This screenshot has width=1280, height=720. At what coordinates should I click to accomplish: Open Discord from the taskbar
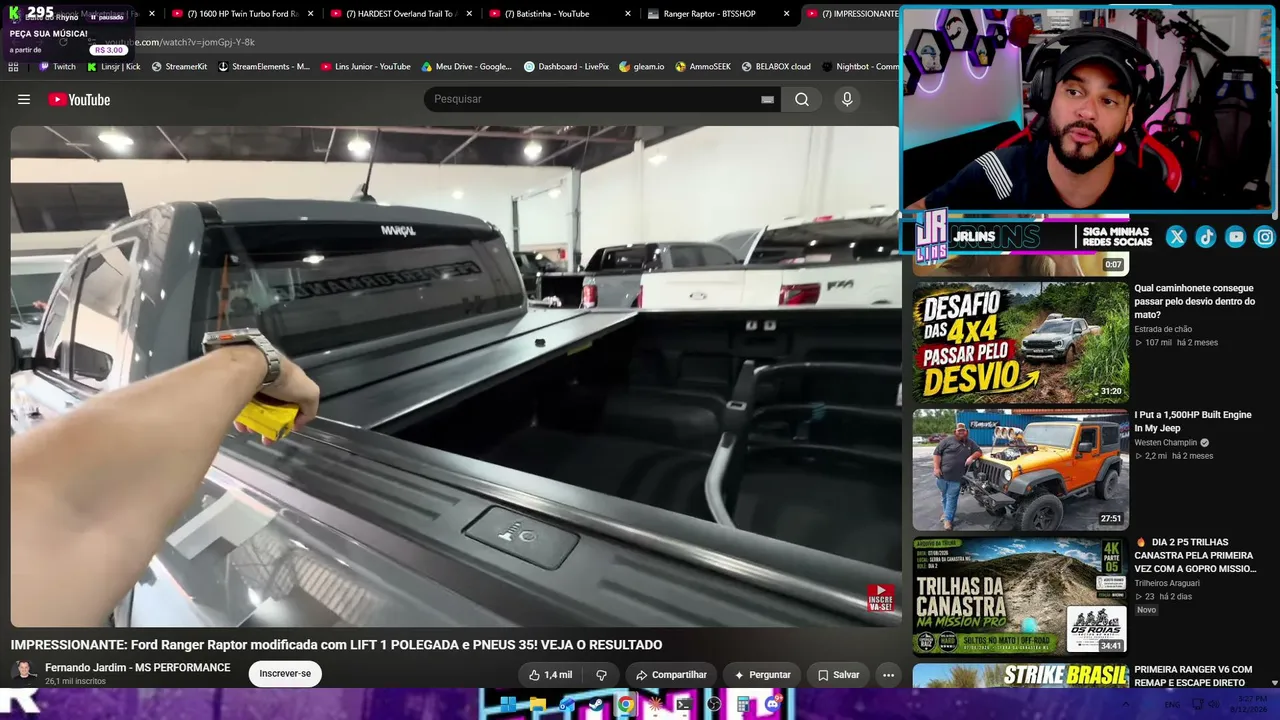772,704
